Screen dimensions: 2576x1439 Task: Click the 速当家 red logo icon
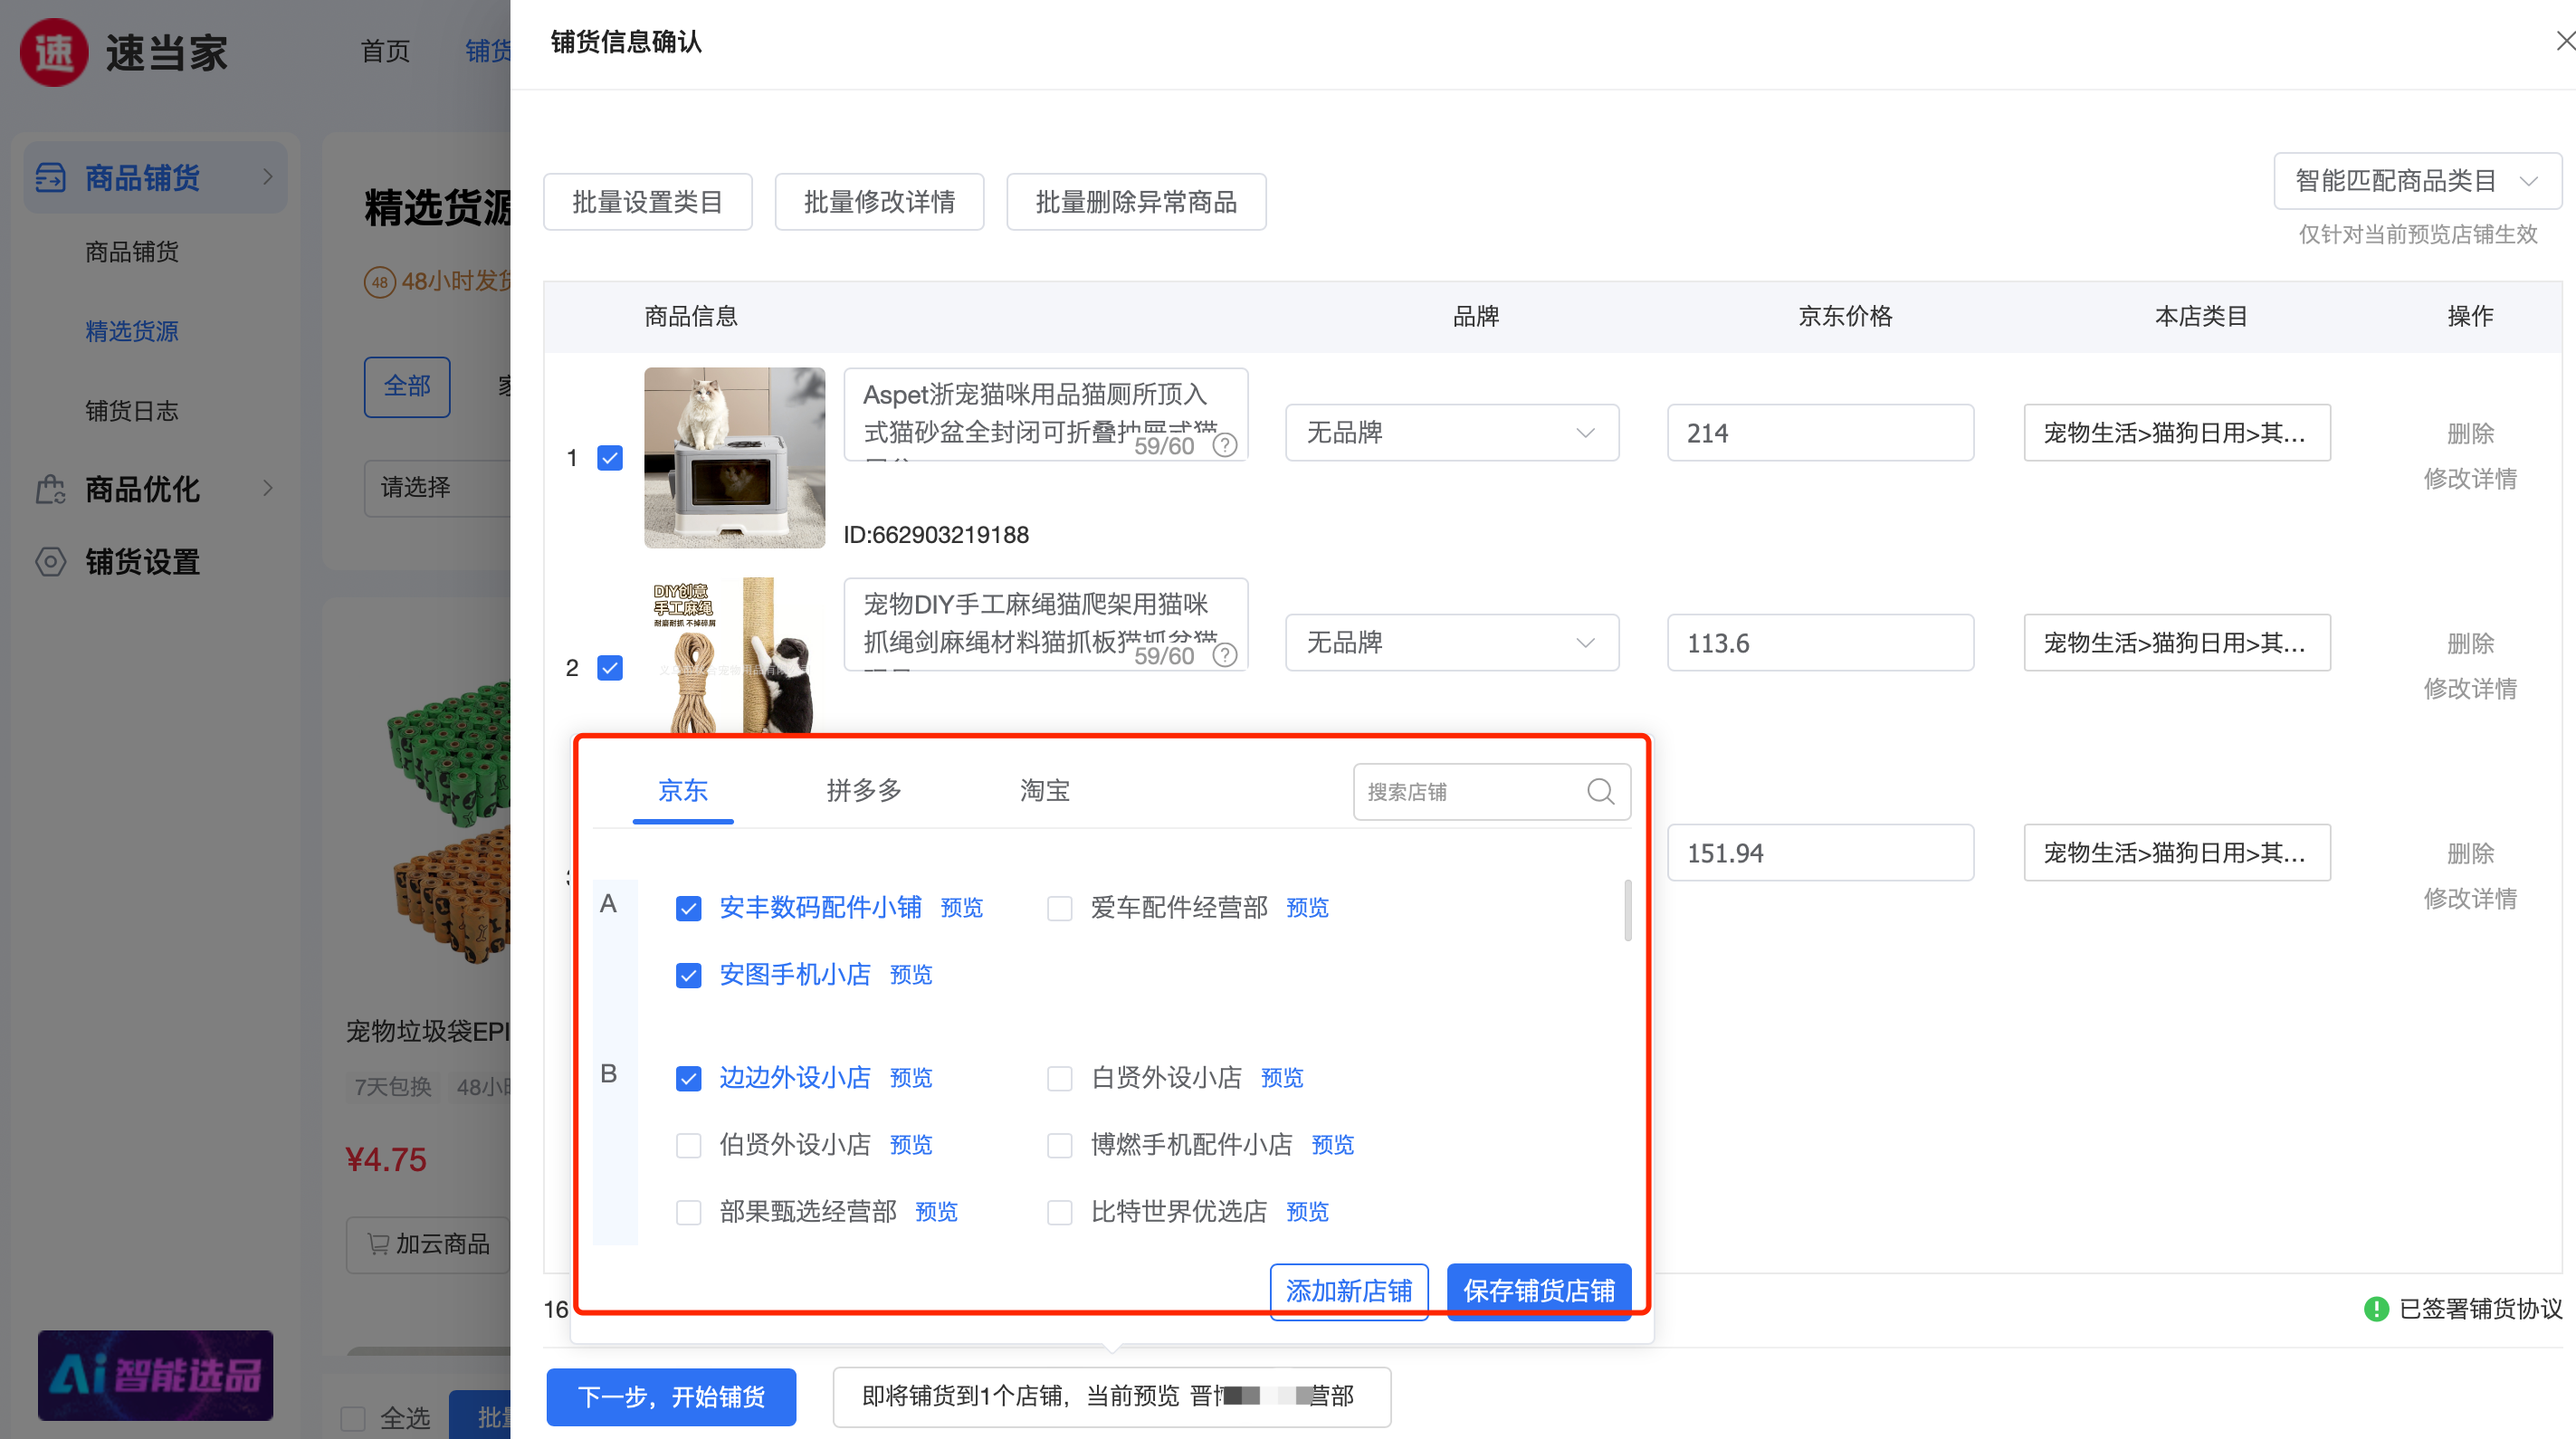[54, 52]
